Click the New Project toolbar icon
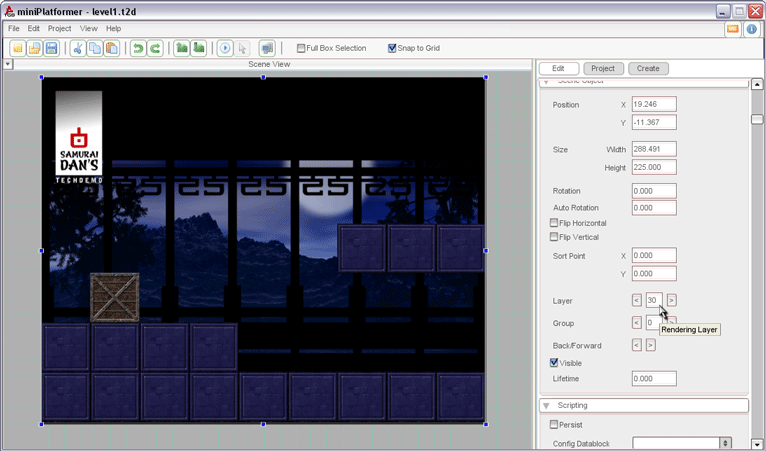766x451 pixels. click(18, 48)
